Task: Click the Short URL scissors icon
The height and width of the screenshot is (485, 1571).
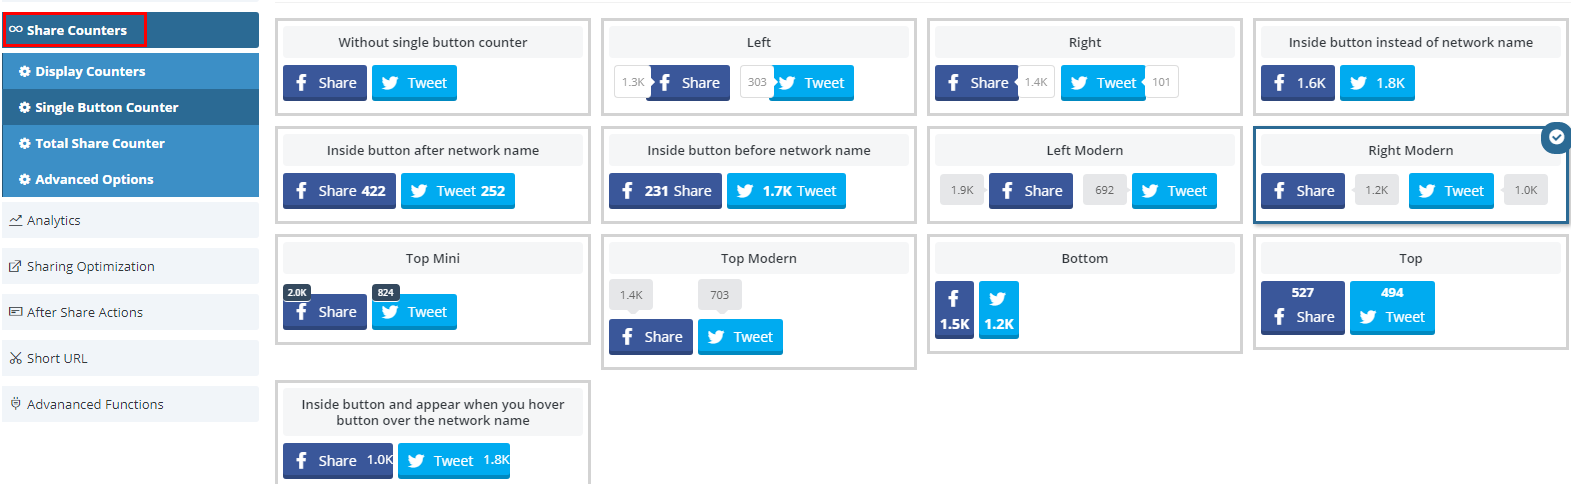Action: click(x=16, y=358)
